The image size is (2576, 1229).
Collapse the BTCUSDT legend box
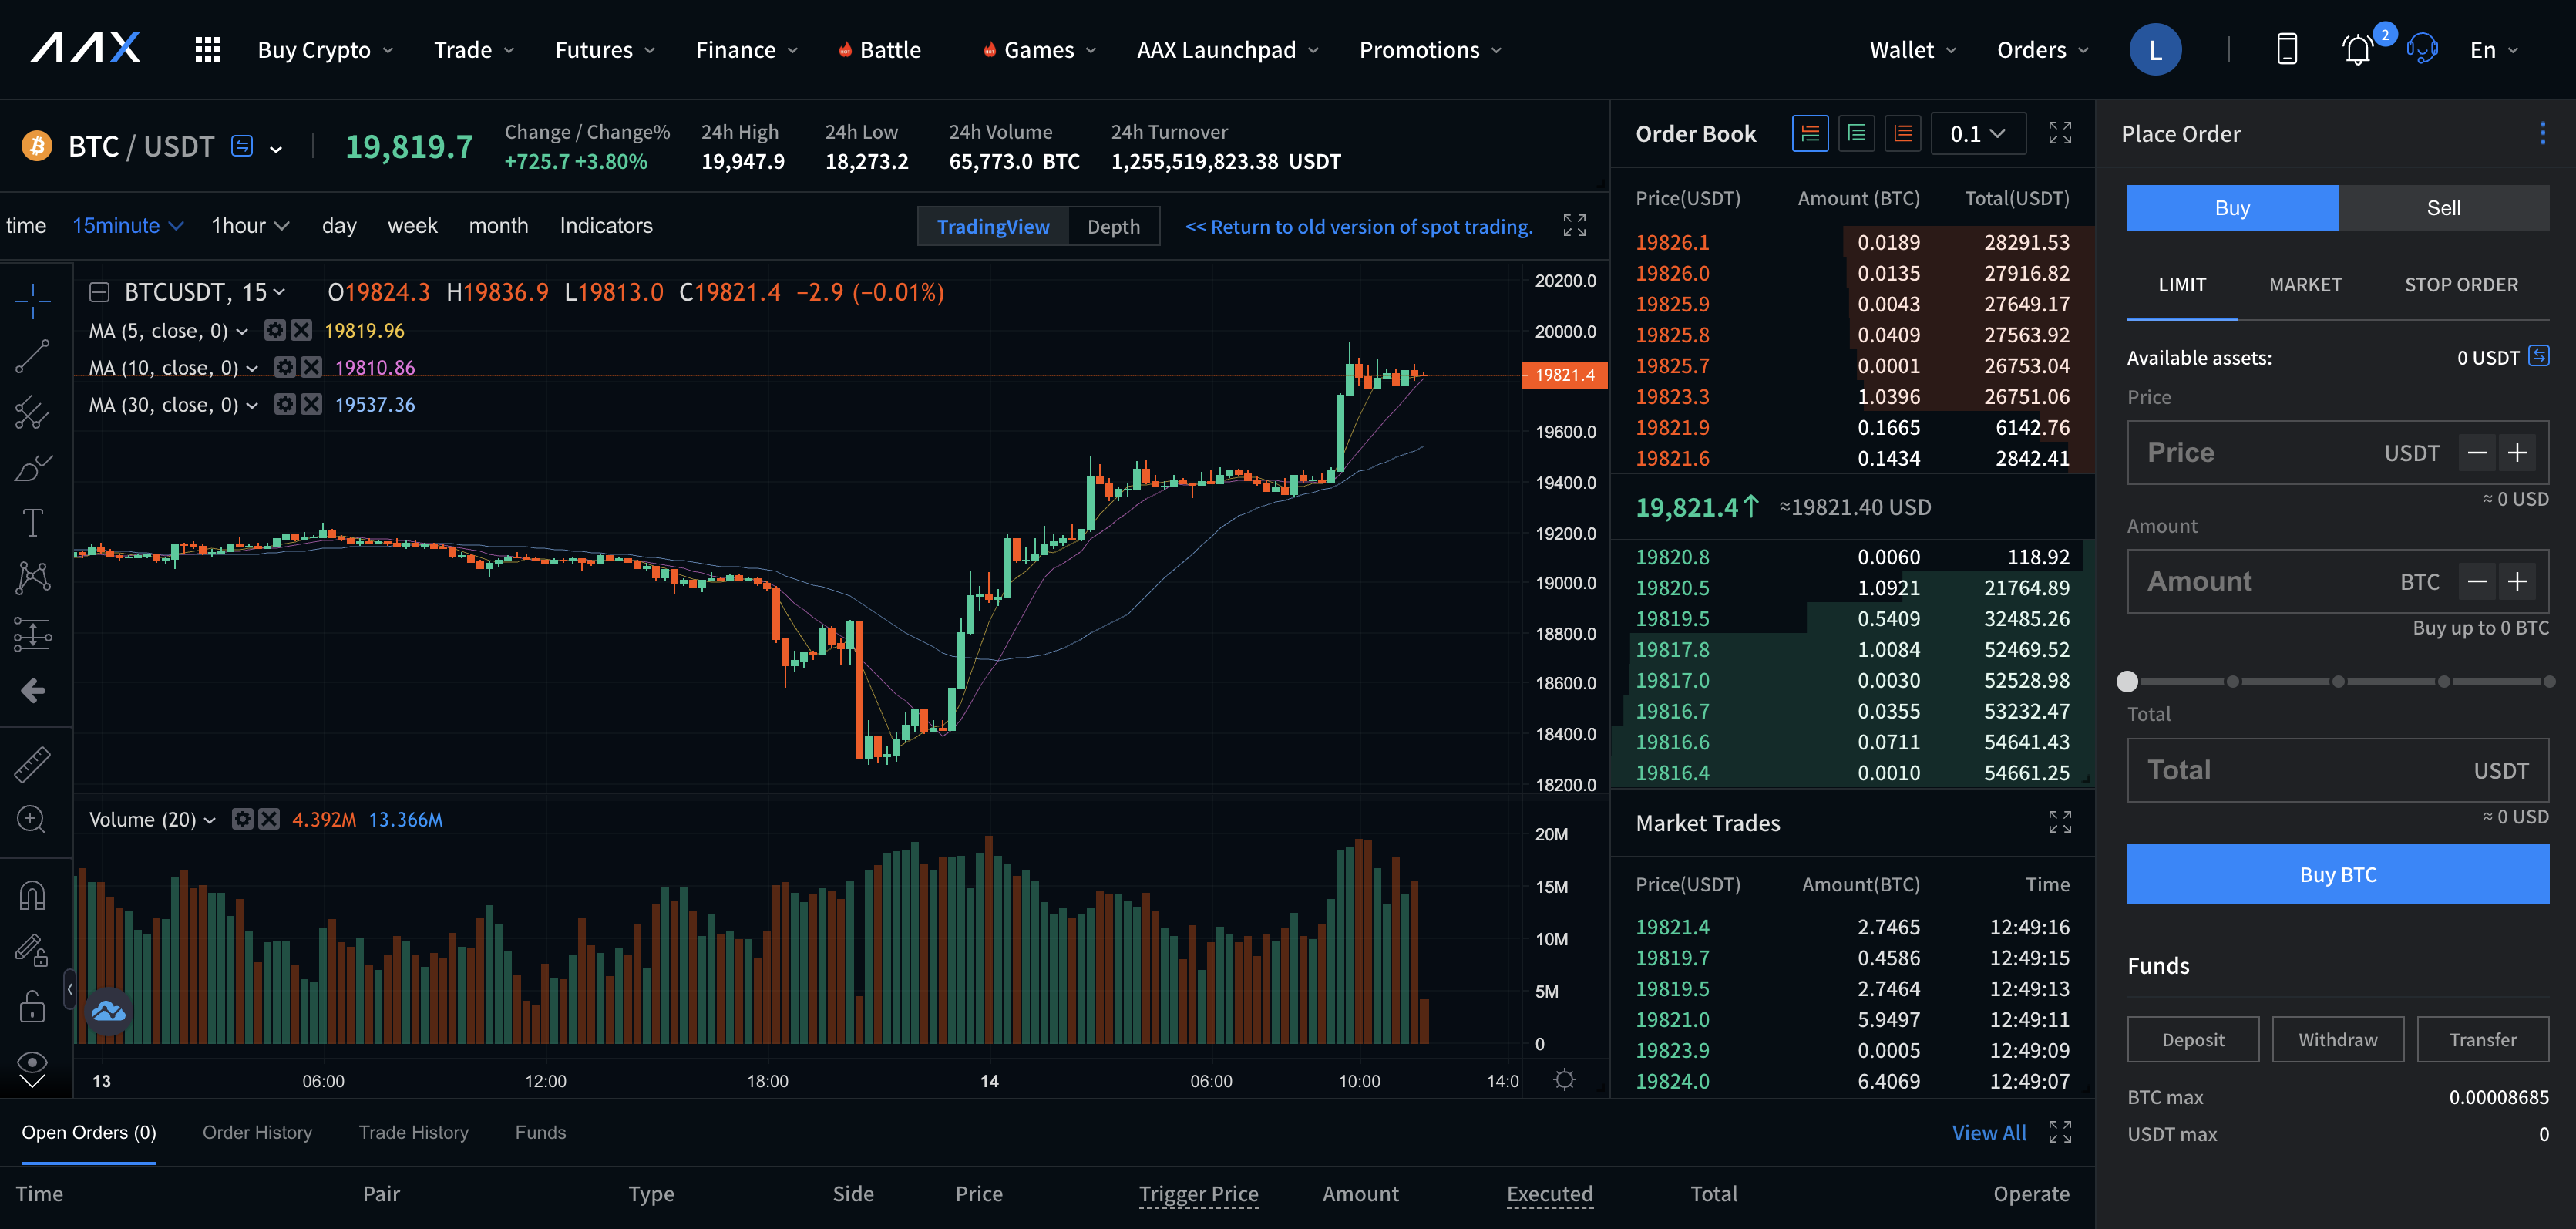coord(99,292)
